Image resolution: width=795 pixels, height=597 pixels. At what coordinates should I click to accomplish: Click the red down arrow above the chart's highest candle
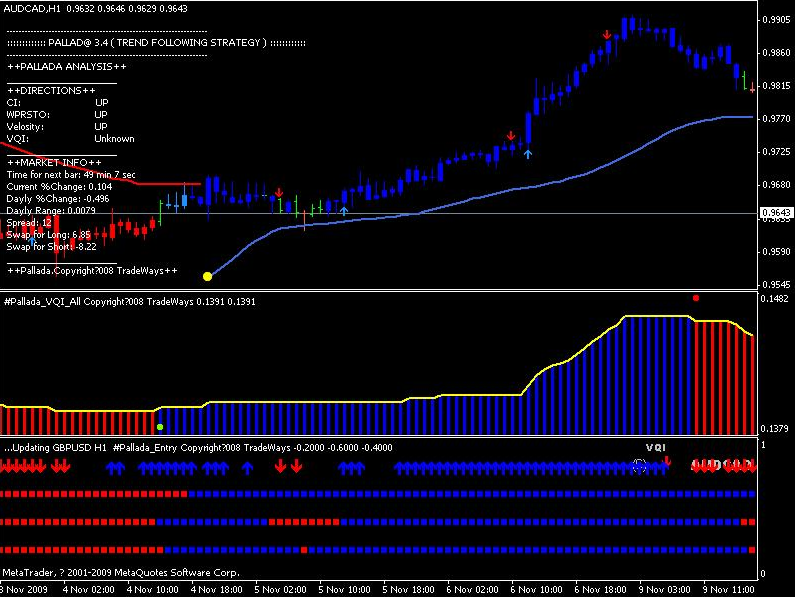coord(607,36)
